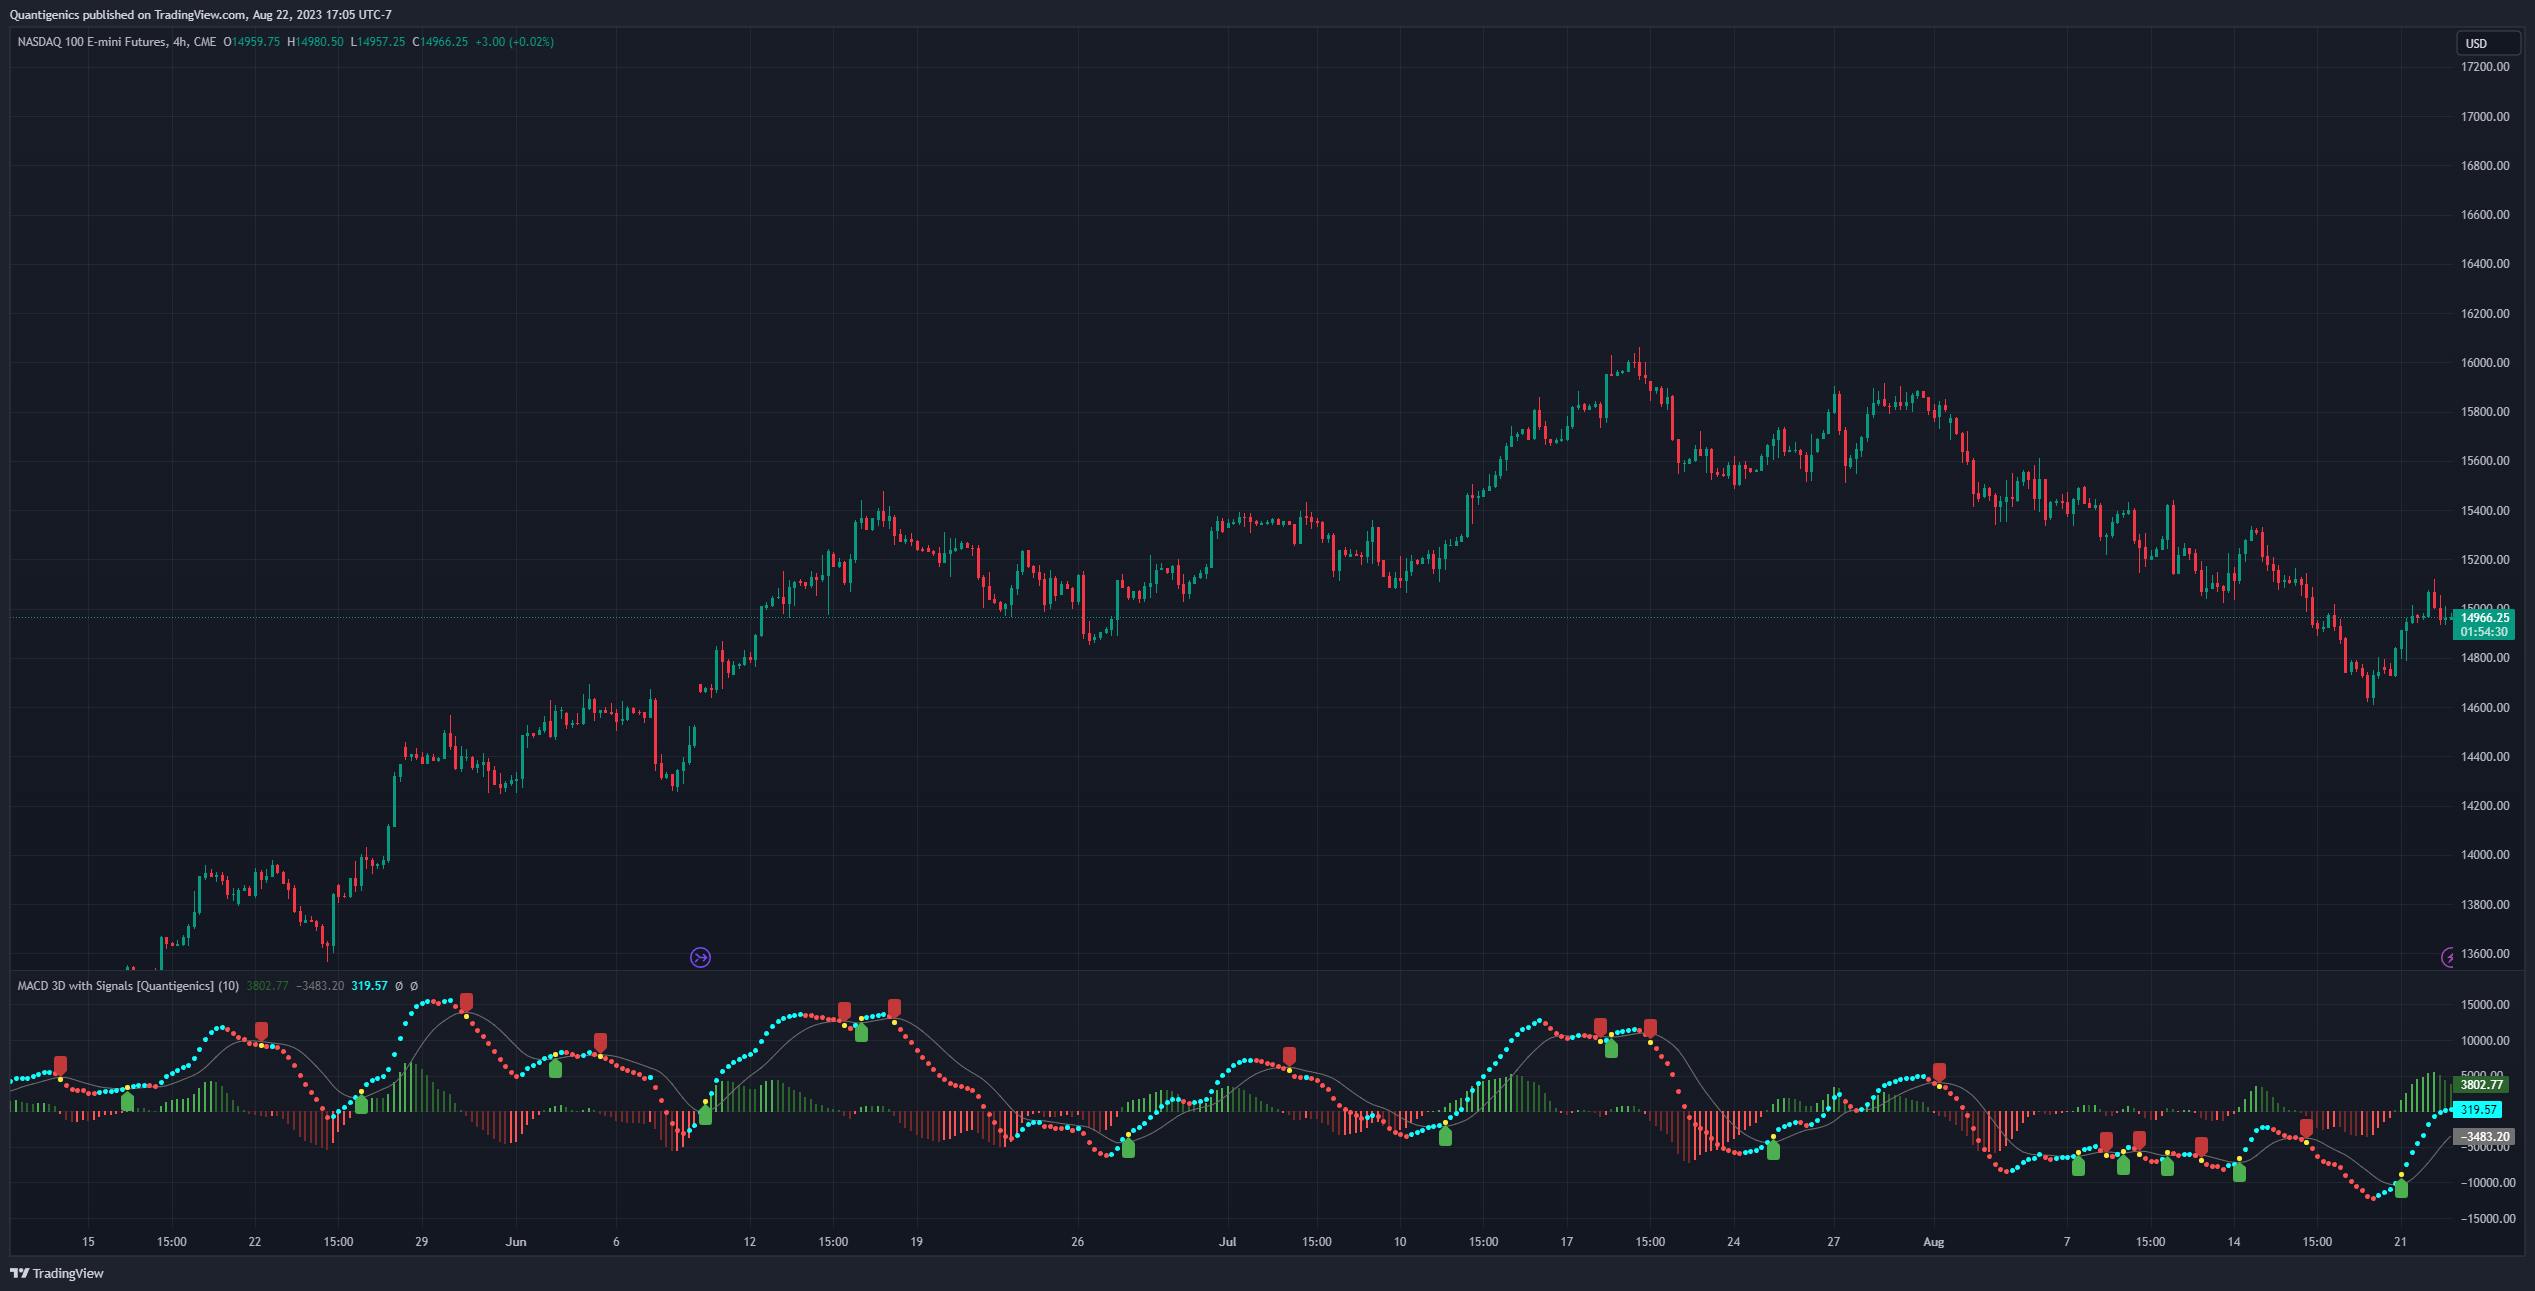Image resolution: width=2535 pixels, height=1291 pixels.
Task: Click the 15400.00 price axis label
Action: [2485, 511]
